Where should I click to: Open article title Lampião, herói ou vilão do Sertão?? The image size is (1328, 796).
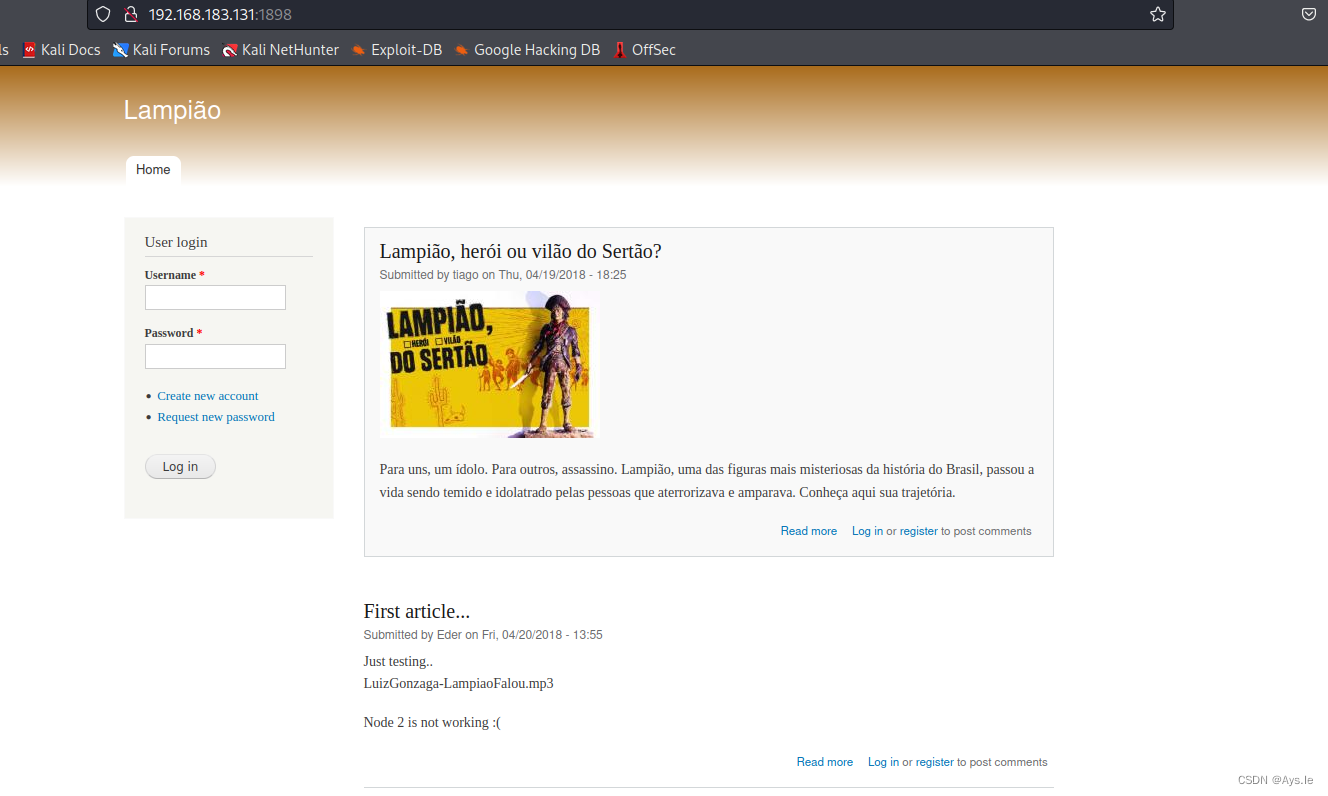tap(521, 251)
